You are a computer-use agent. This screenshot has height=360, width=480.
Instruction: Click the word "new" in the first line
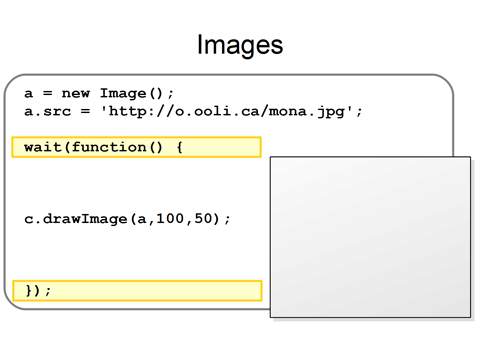coord(76,93)
